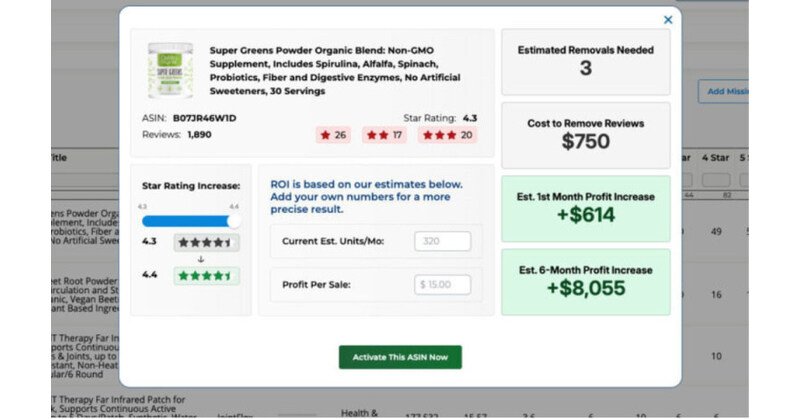Click the Est. 6-Month Profit Increase card
The height and width of the screenshot is (419, 800).
(585, 280)
